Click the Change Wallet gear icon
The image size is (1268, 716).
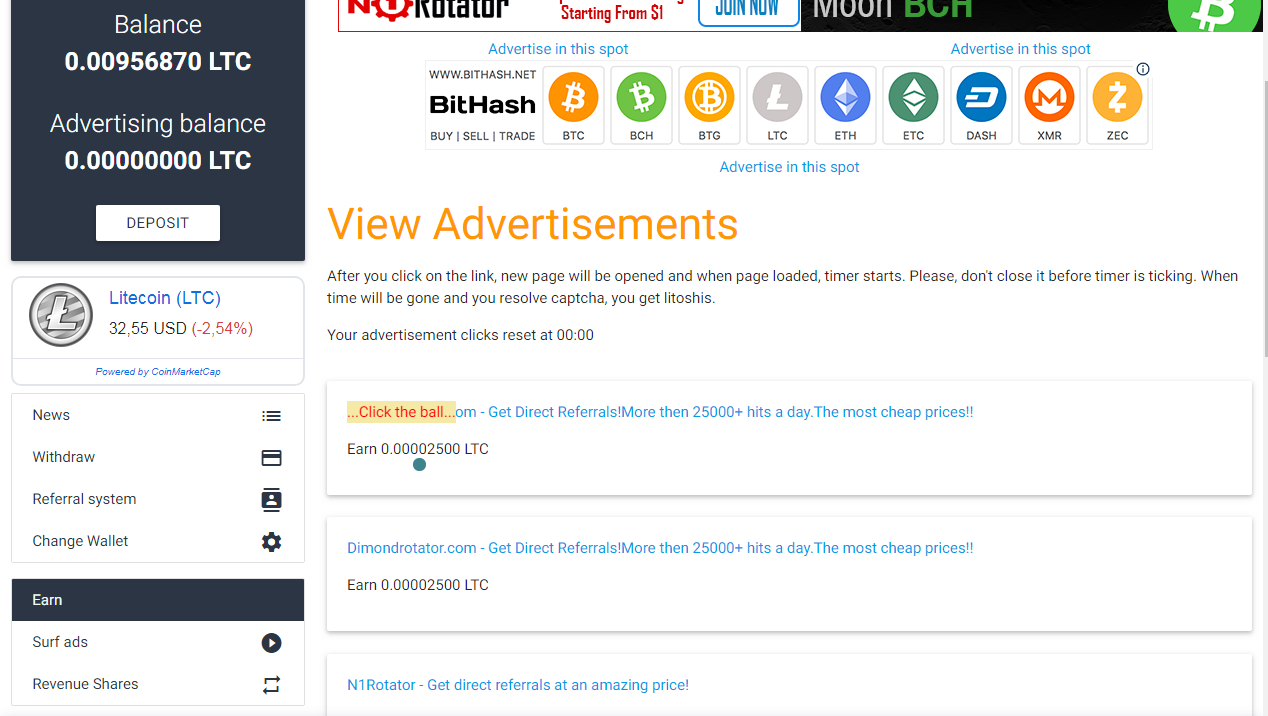271,542
